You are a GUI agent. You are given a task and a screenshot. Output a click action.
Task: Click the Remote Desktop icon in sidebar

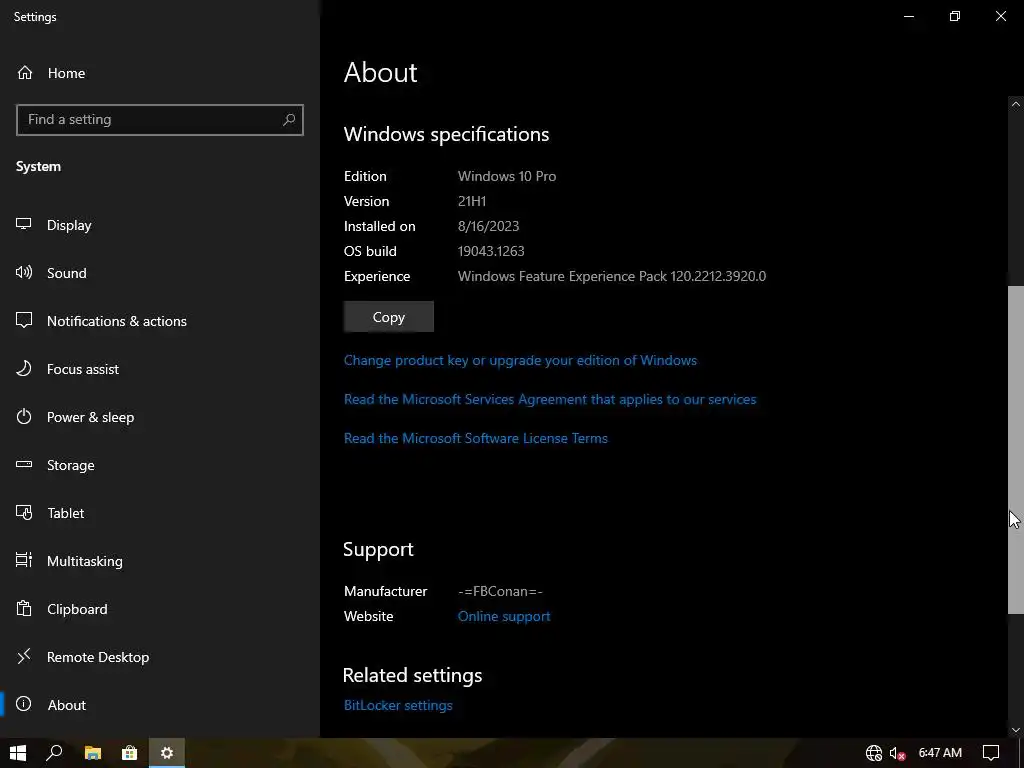[x=24, y=656]
